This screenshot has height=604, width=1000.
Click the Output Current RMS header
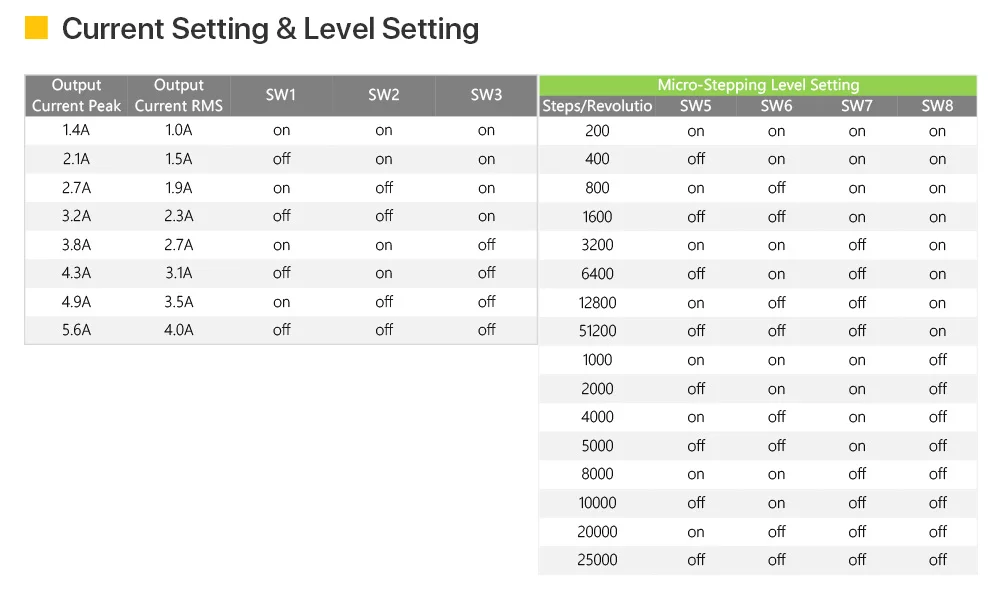click(x=179, y=95)
